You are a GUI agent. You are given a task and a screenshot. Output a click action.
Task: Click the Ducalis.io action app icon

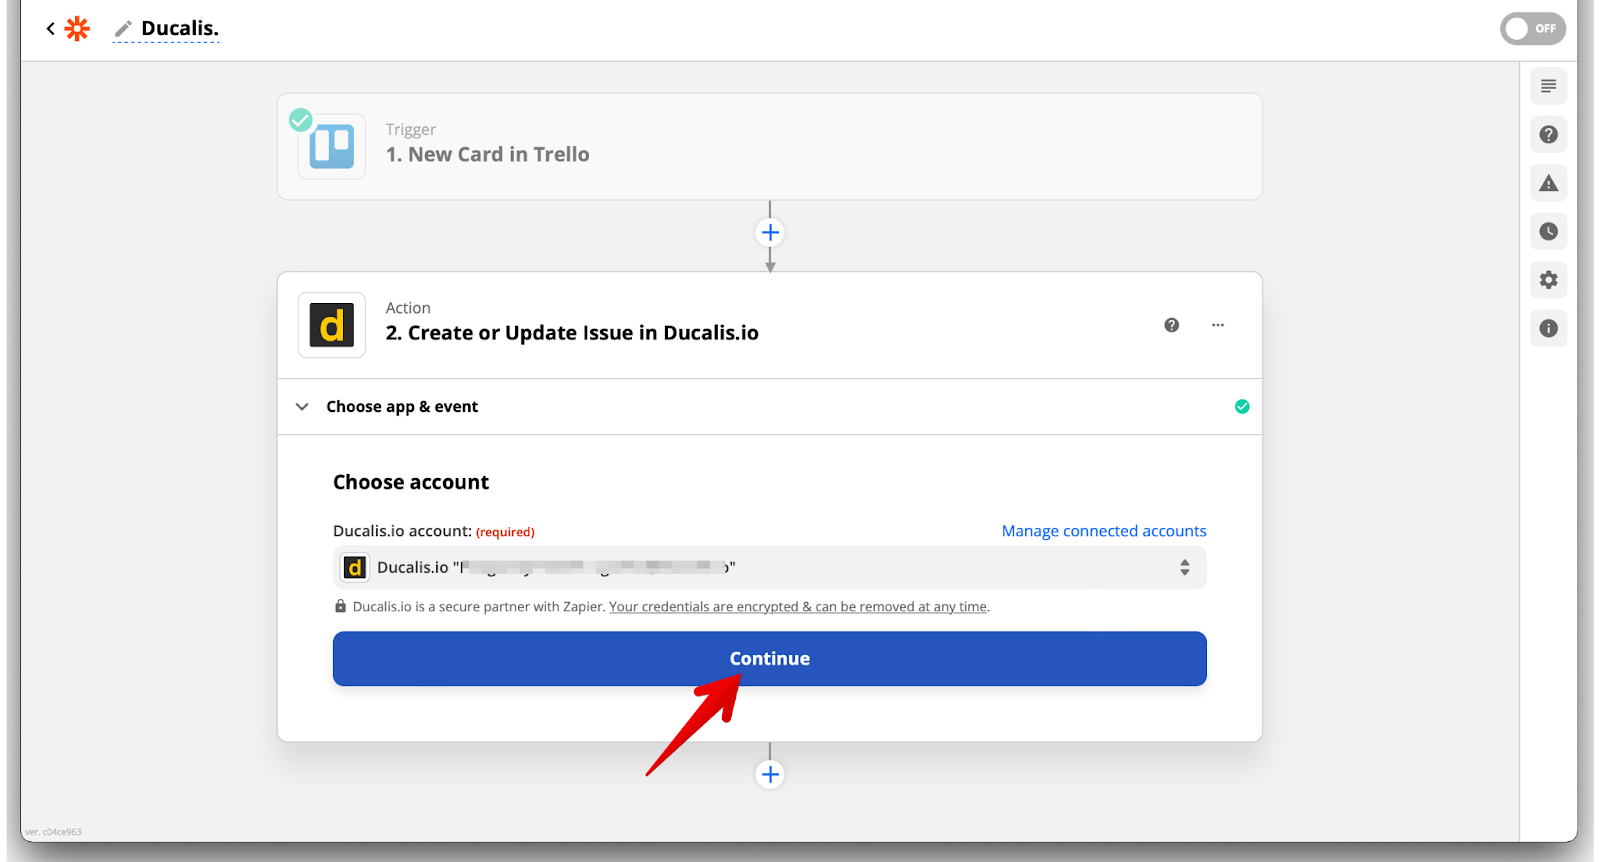(x=332, y=325)
